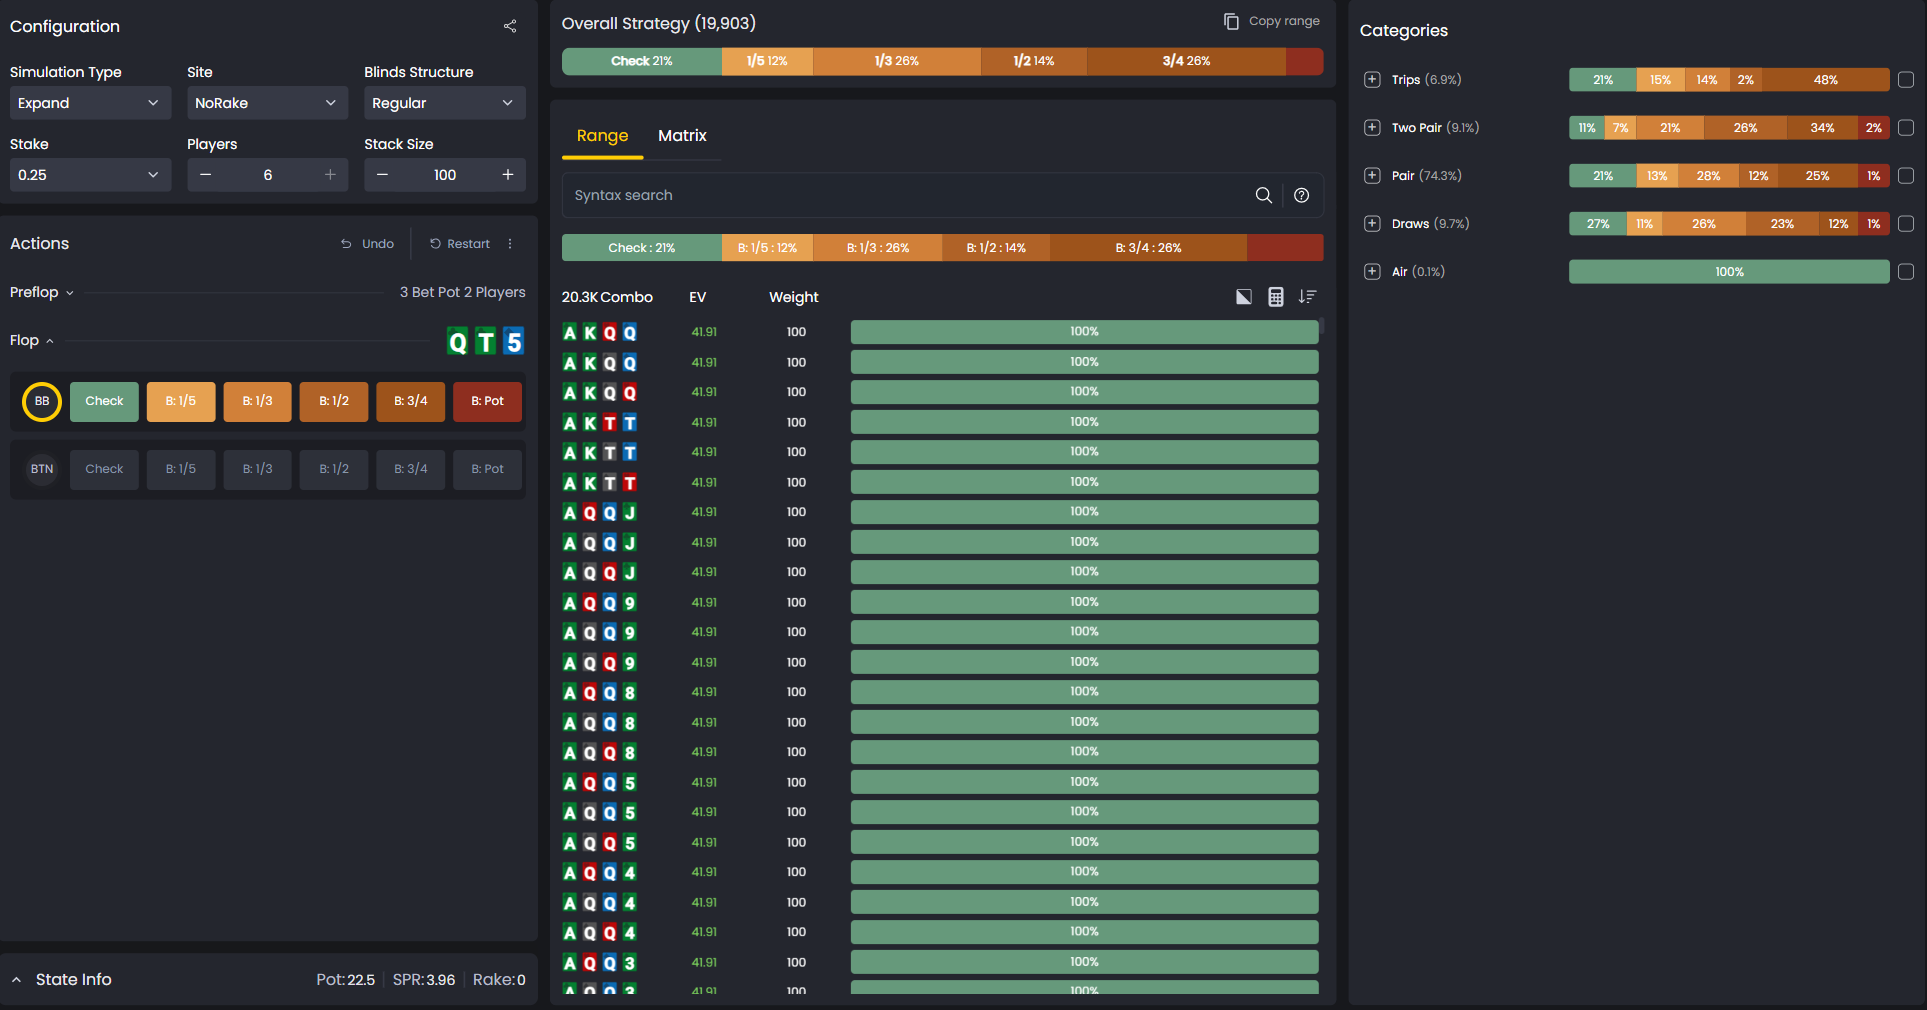Viewport: 1927px width, 1010px height.
Task: Click the 20.3K Combo column header
Action: 607,297
